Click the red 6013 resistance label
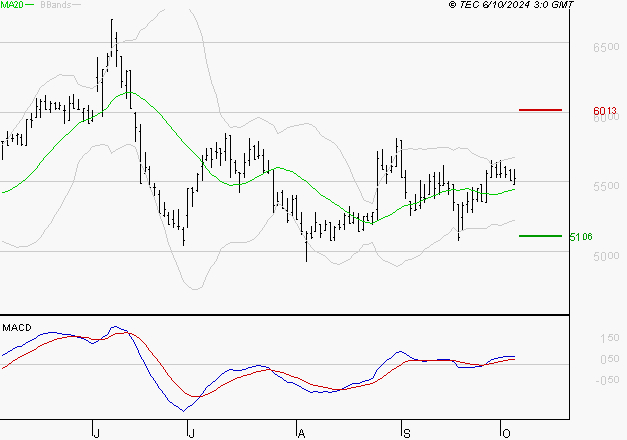Image resolution: width=627 pixels, height=440 pixels. 605,111
